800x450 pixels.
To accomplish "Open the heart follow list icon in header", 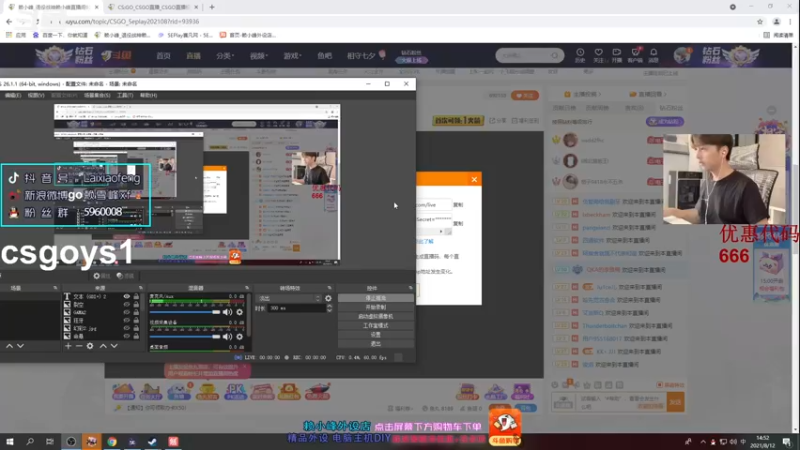I will pyautogui.click(x=598, y=53).
